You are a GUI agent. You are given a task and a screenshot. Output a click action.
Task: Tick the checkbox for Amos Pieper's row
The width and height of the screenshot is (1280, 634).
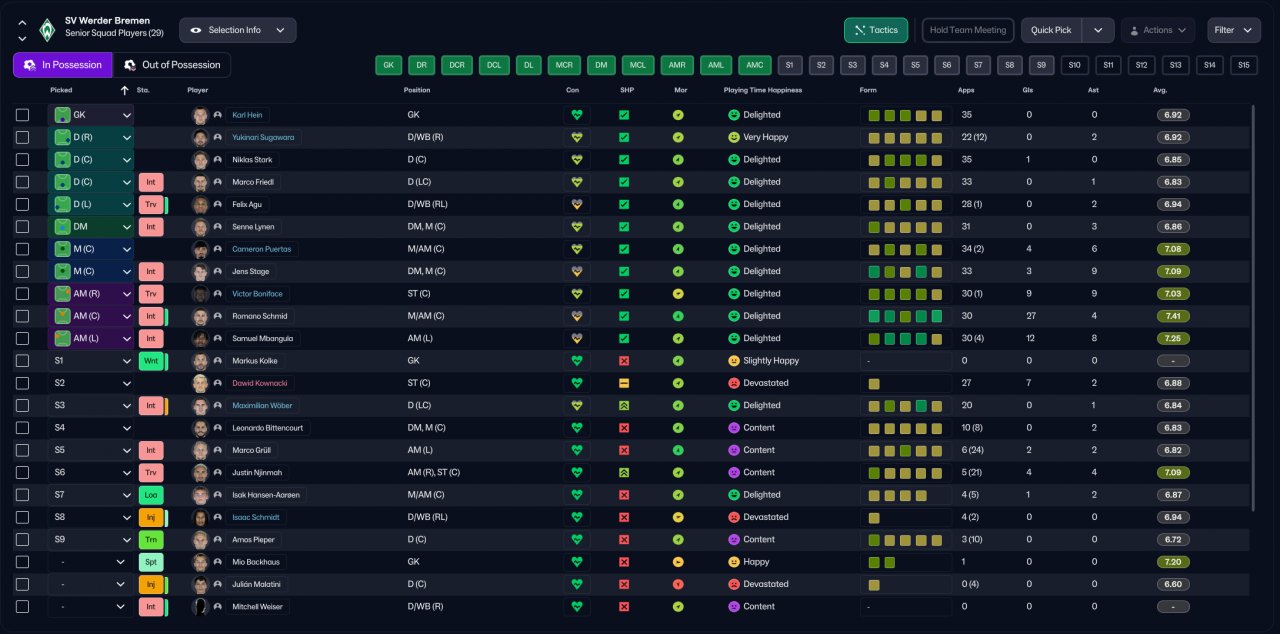[22, 539]
